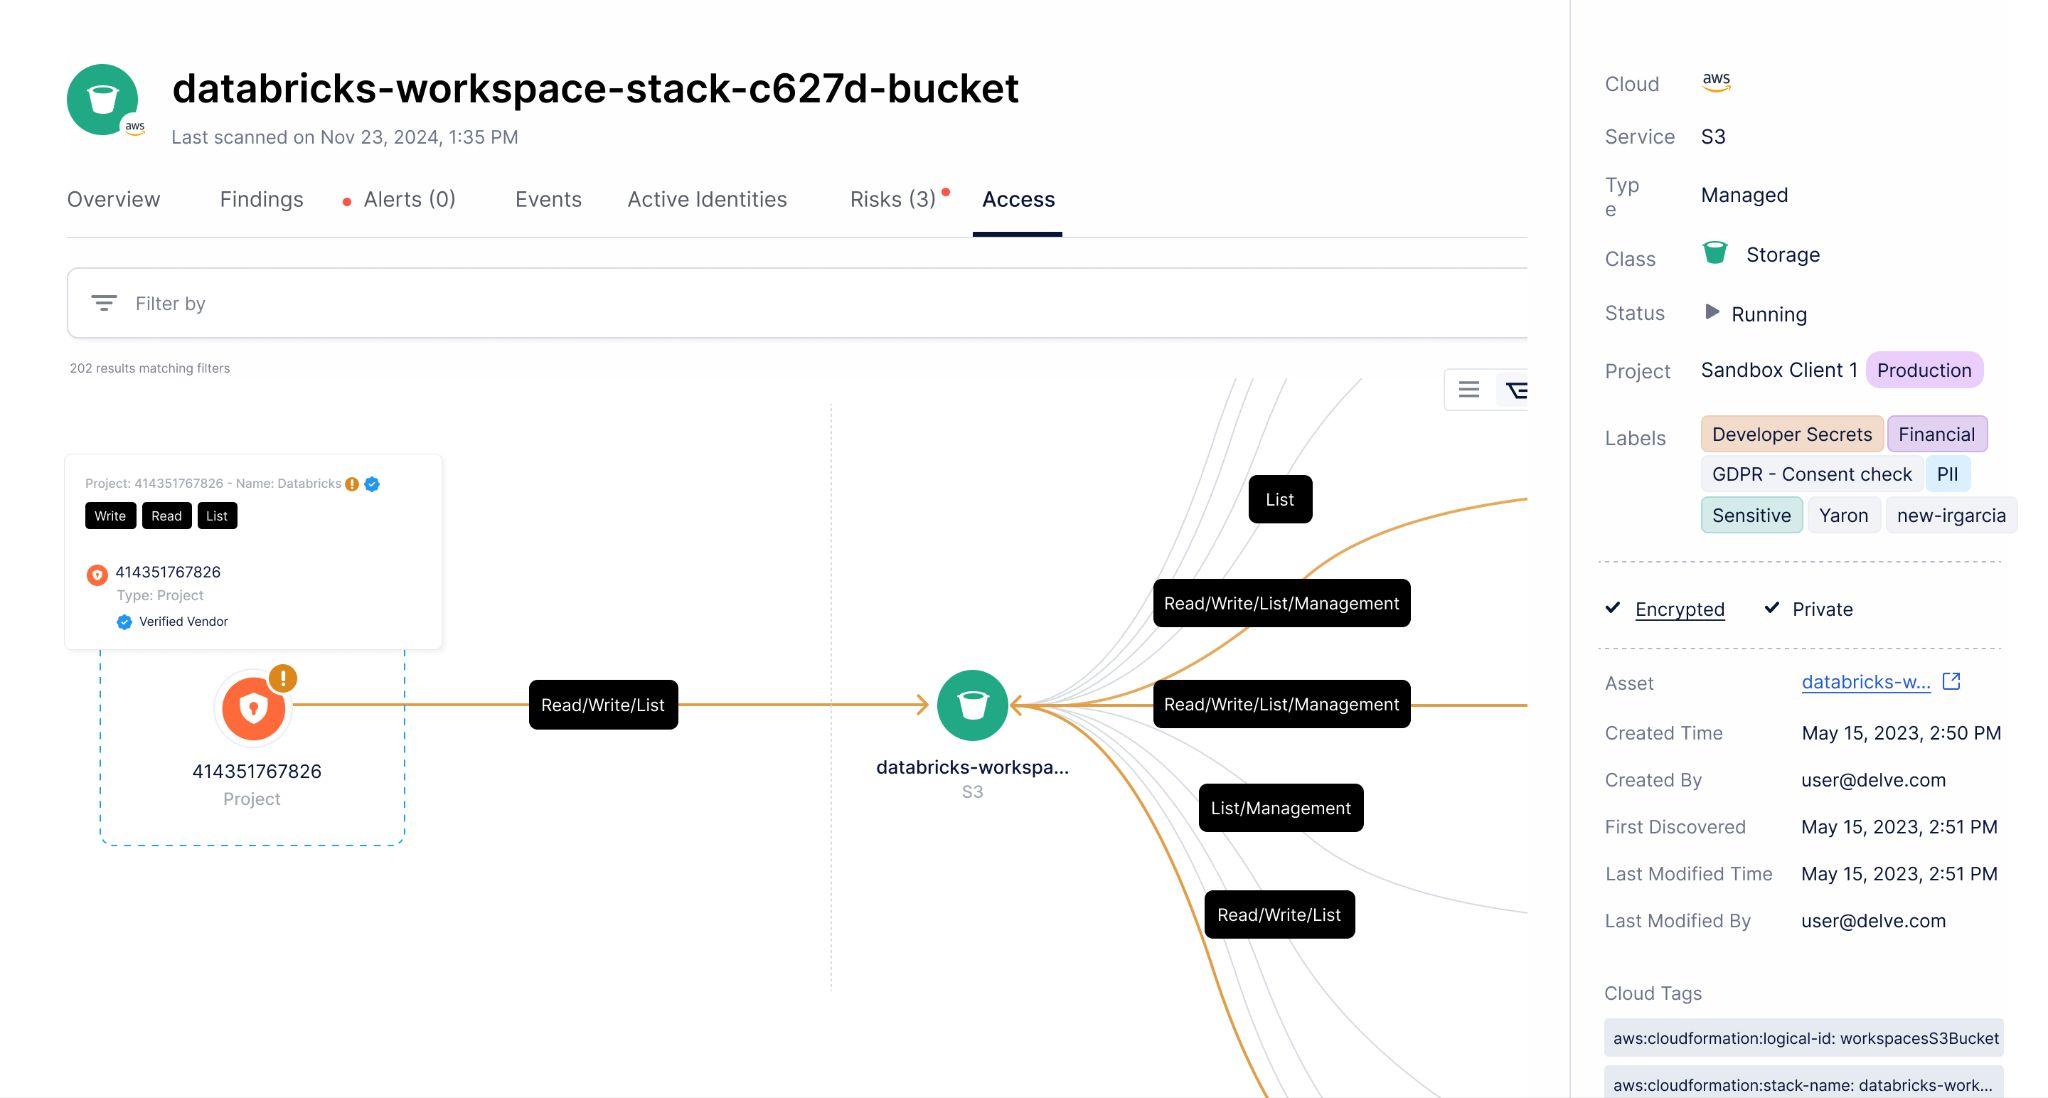Click 'Last scanned on Nov 23, 2024' text
This screenshot has height=1098, width=2048.
(x=345, y=137)
